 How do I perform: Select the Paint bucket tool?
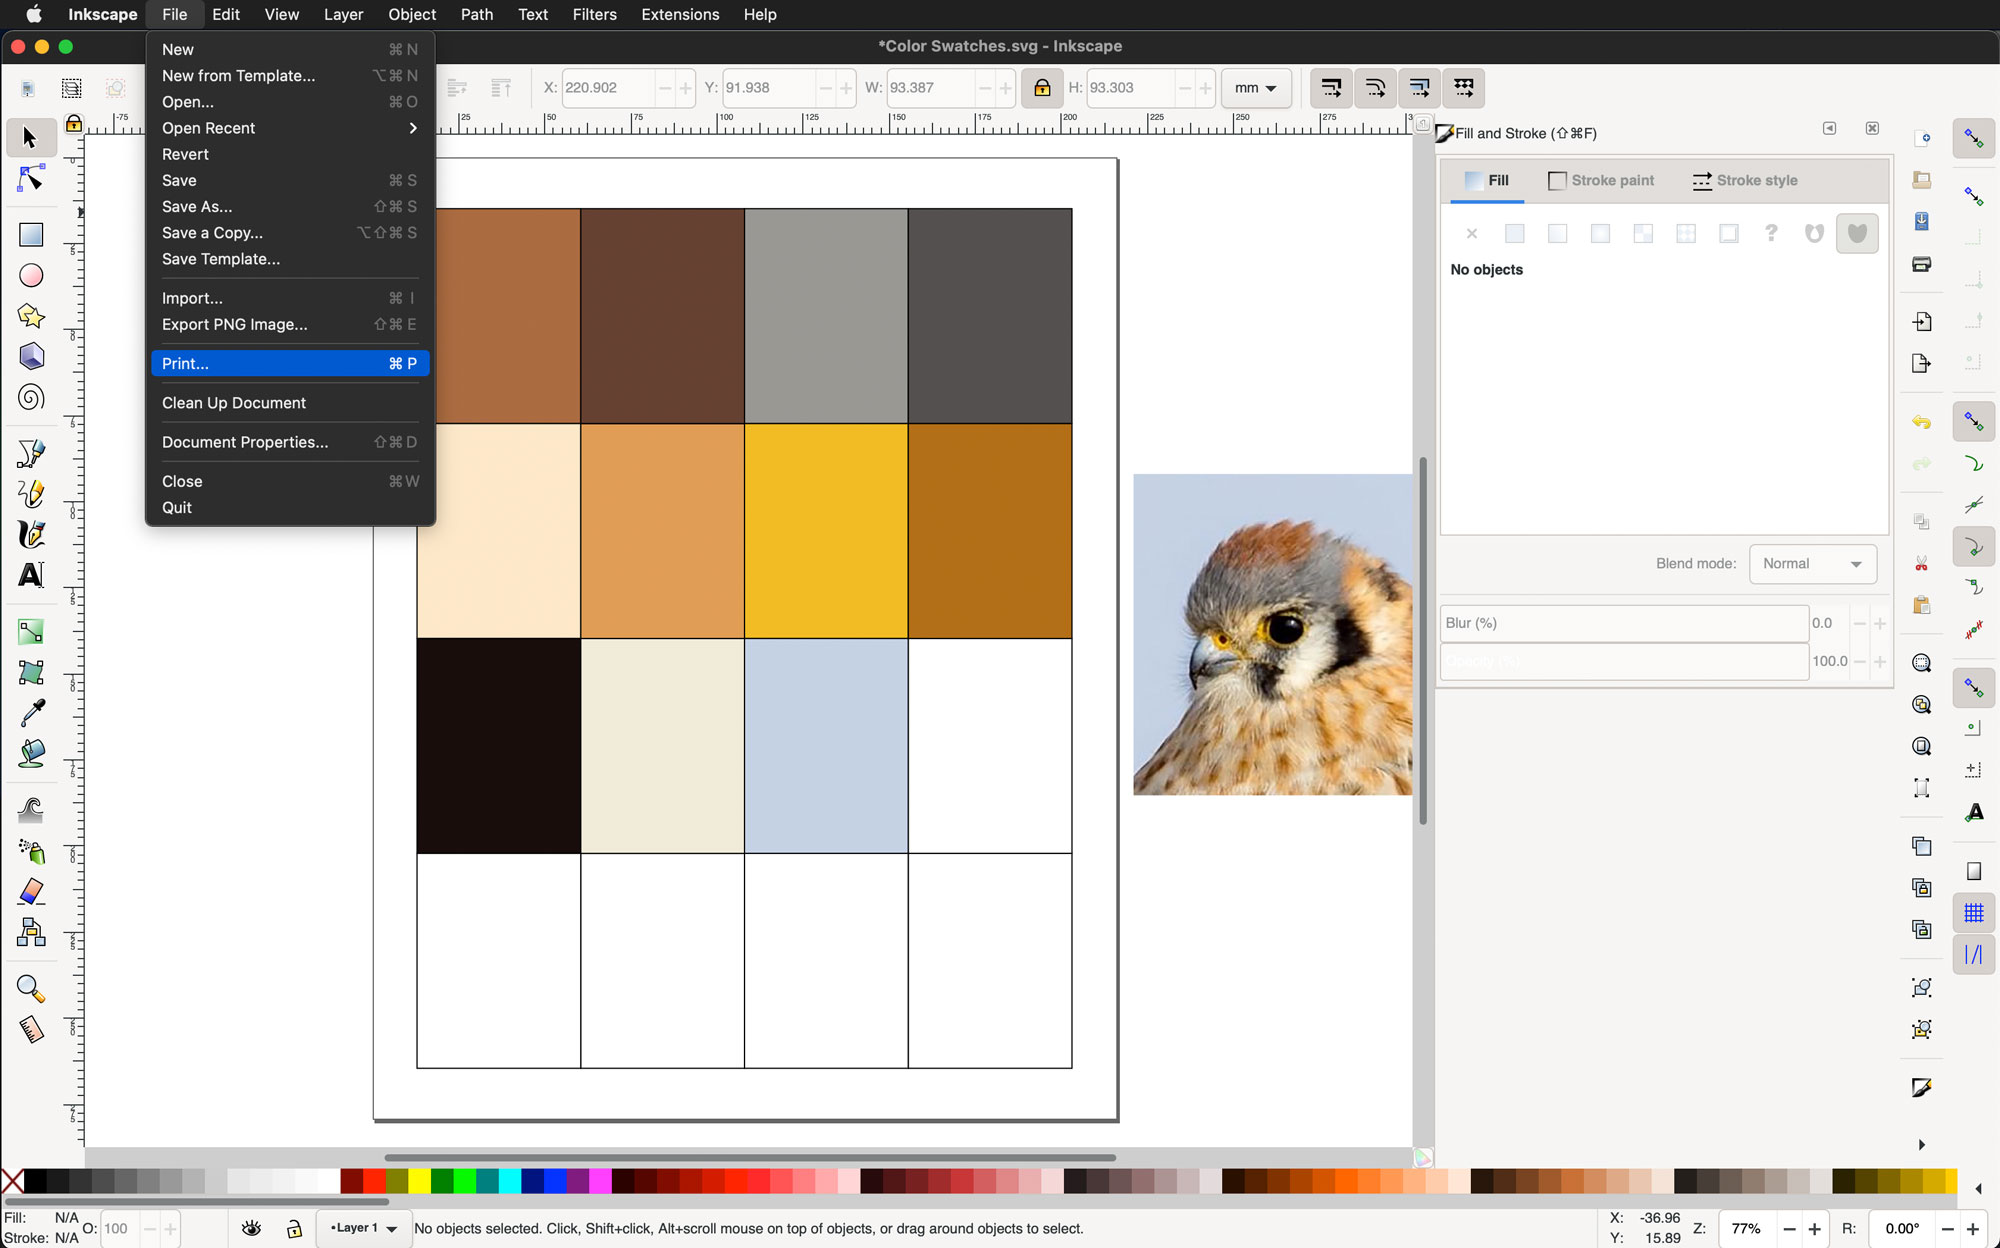point(31,753)
